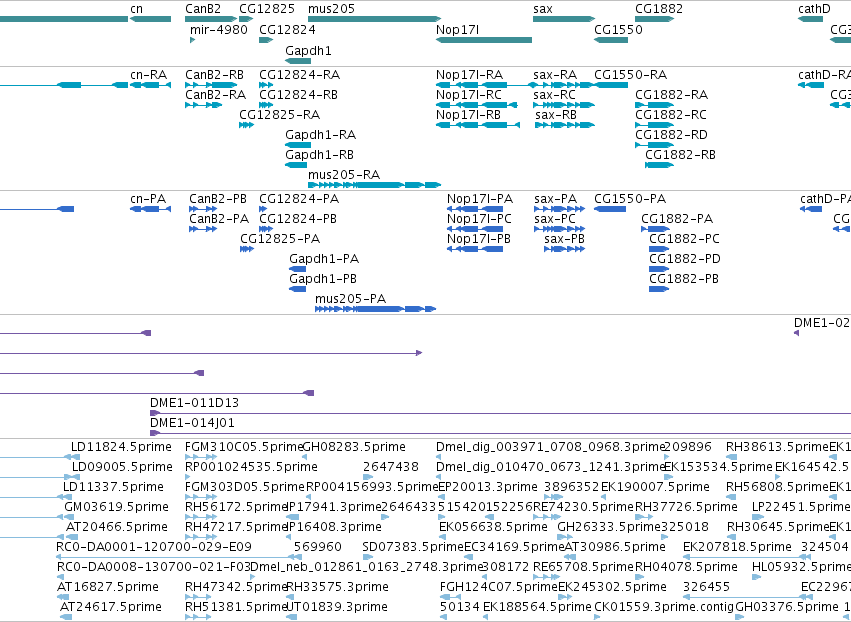
Task: Click the cn gene arrow glyph
Action: click(150, 19)
